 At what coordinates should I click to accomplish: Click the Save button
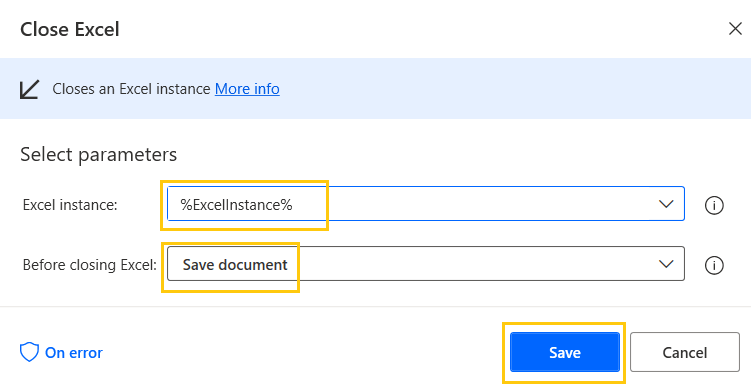click(565, 352)
